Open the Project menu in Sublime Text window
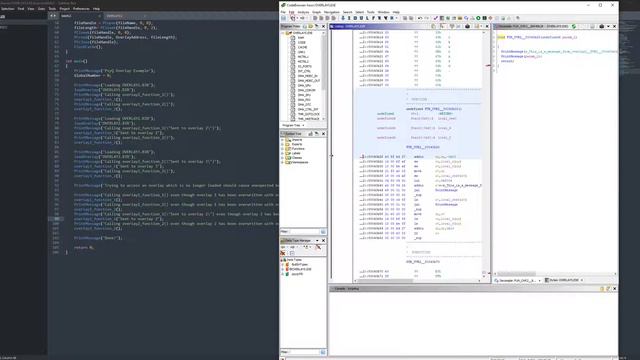 click(x=64, y=9)
